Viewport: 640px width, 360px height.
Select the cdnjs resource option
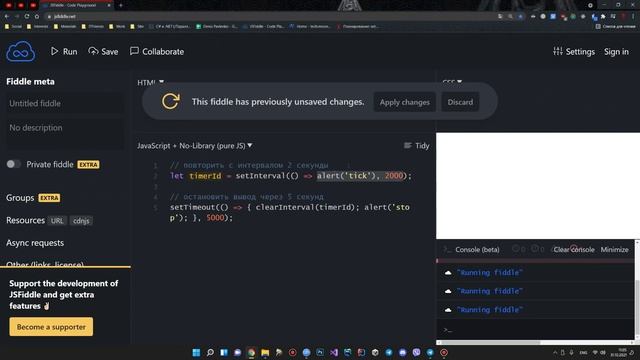click(x=81, y=221)
